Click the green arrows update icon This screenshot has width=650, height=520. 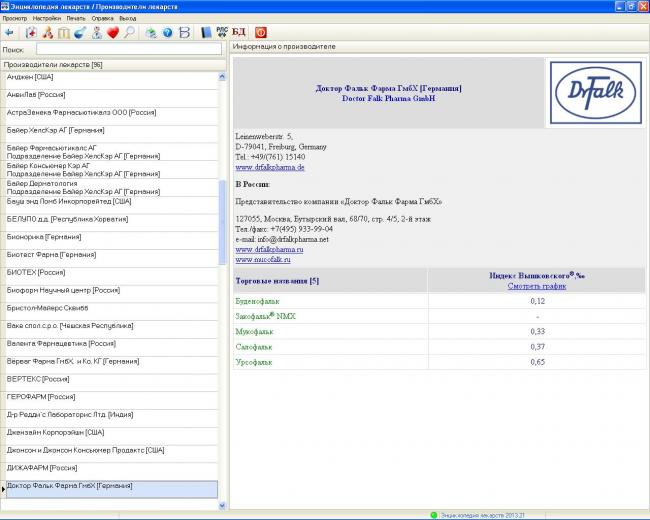(151, 32)
